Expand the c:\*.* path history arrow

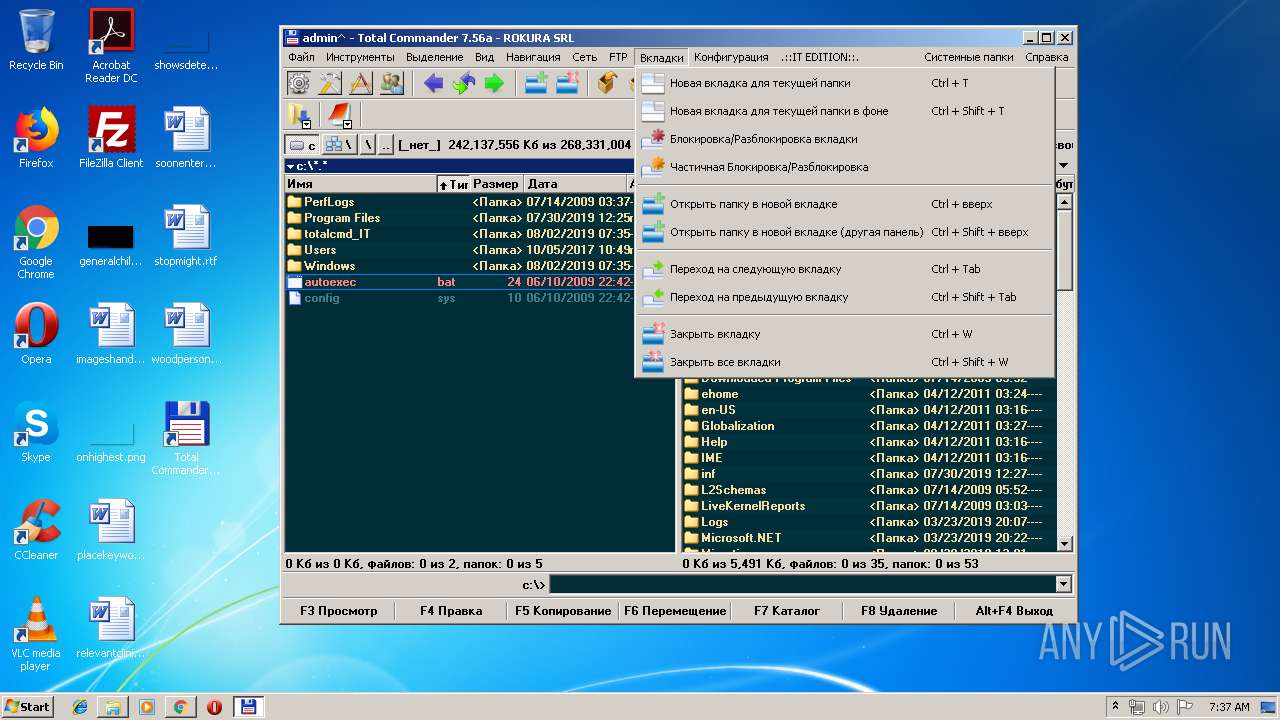coord(291,166)
